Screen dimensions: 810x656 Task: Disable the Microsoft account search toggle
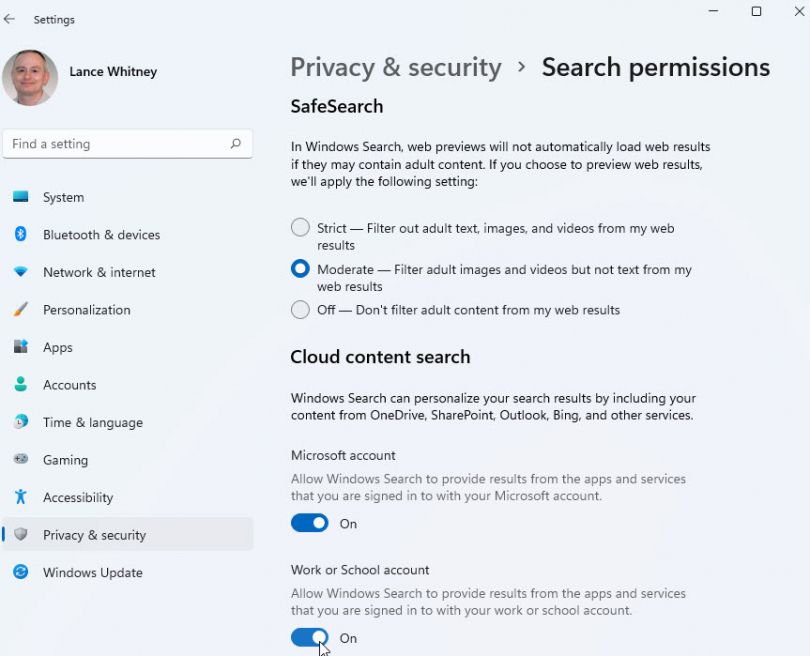click(x=310, y=523)
